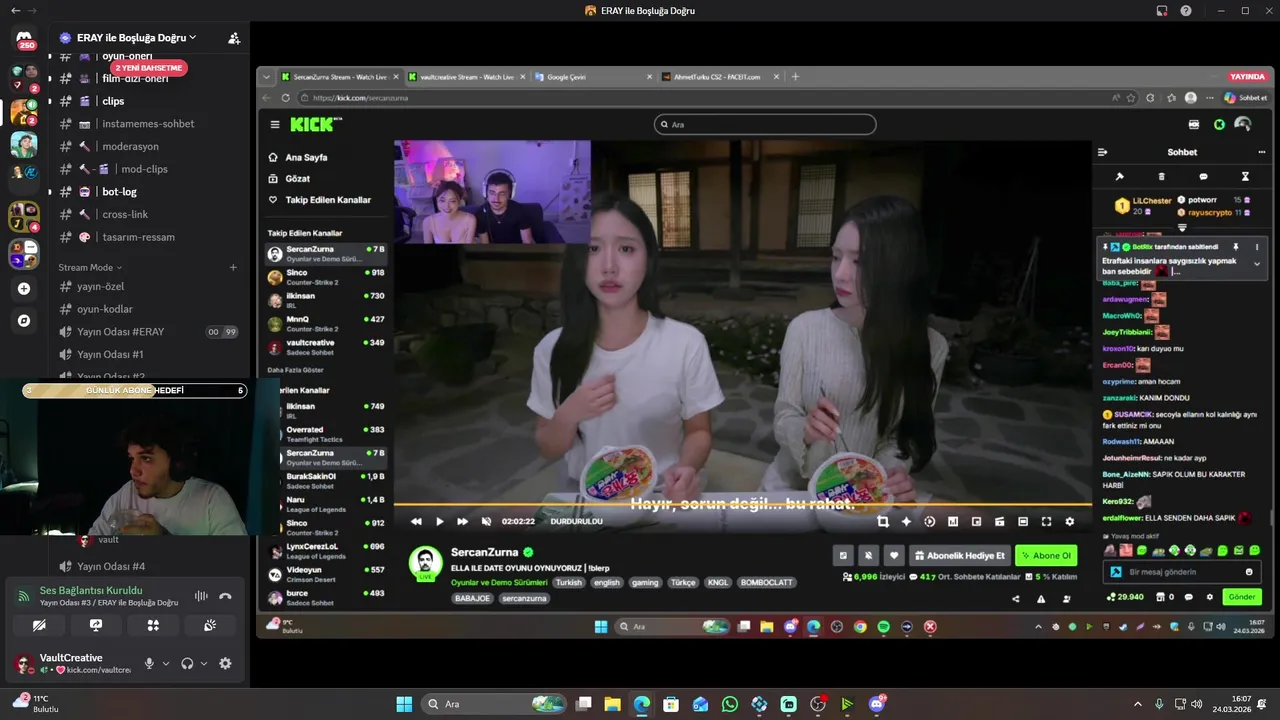Open Discover servers compass icon

click(24, 321)
